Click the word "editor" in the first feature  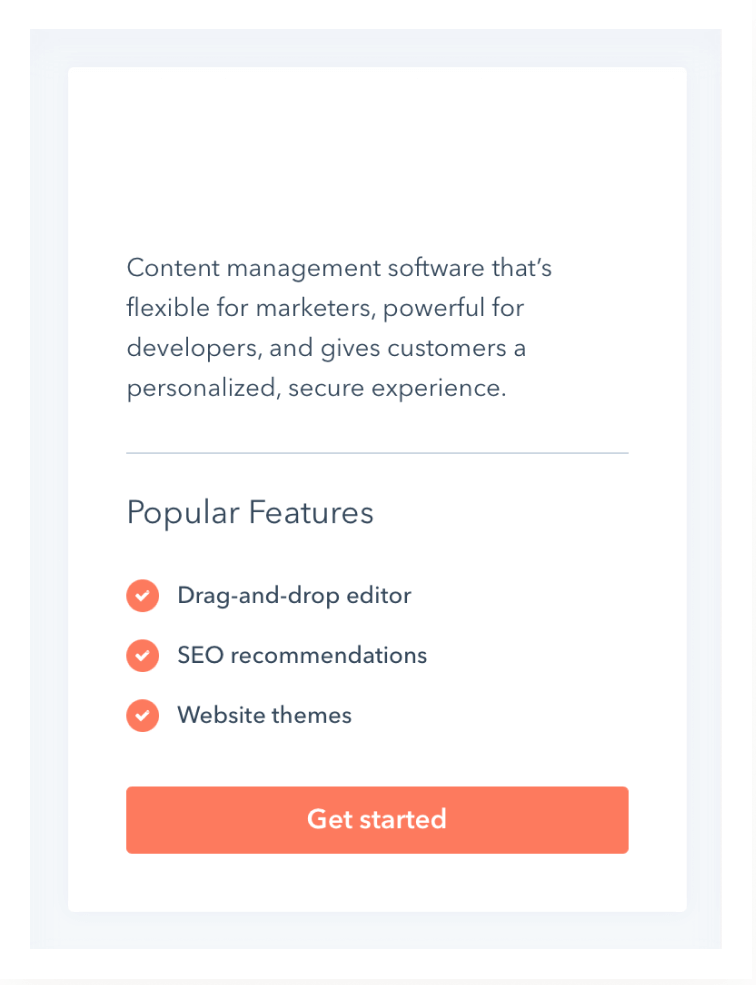pos(379,596)
